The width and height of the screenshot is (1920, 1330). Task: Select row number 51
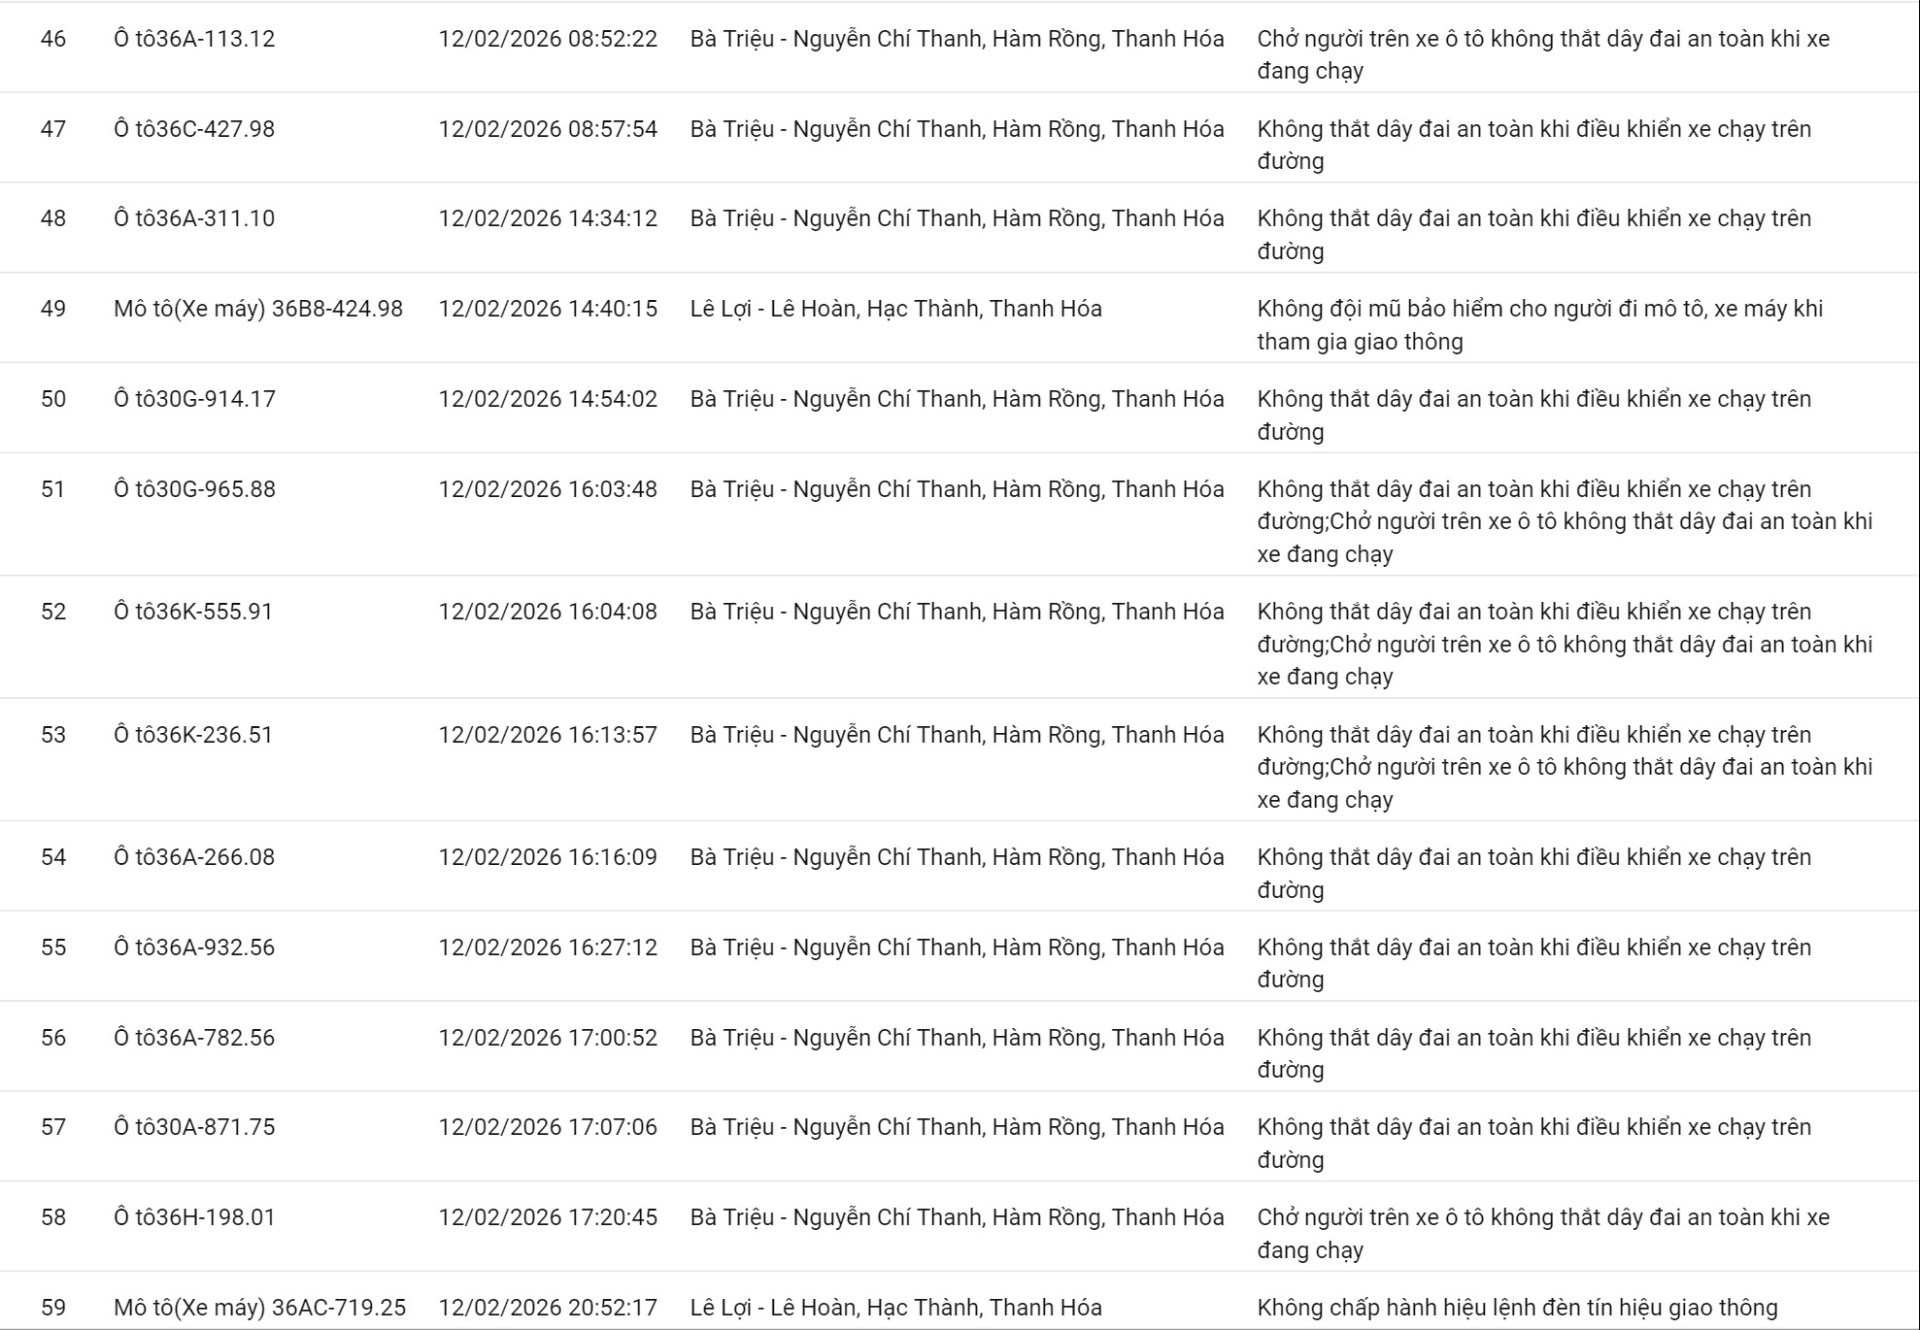[x=53, y=489]
